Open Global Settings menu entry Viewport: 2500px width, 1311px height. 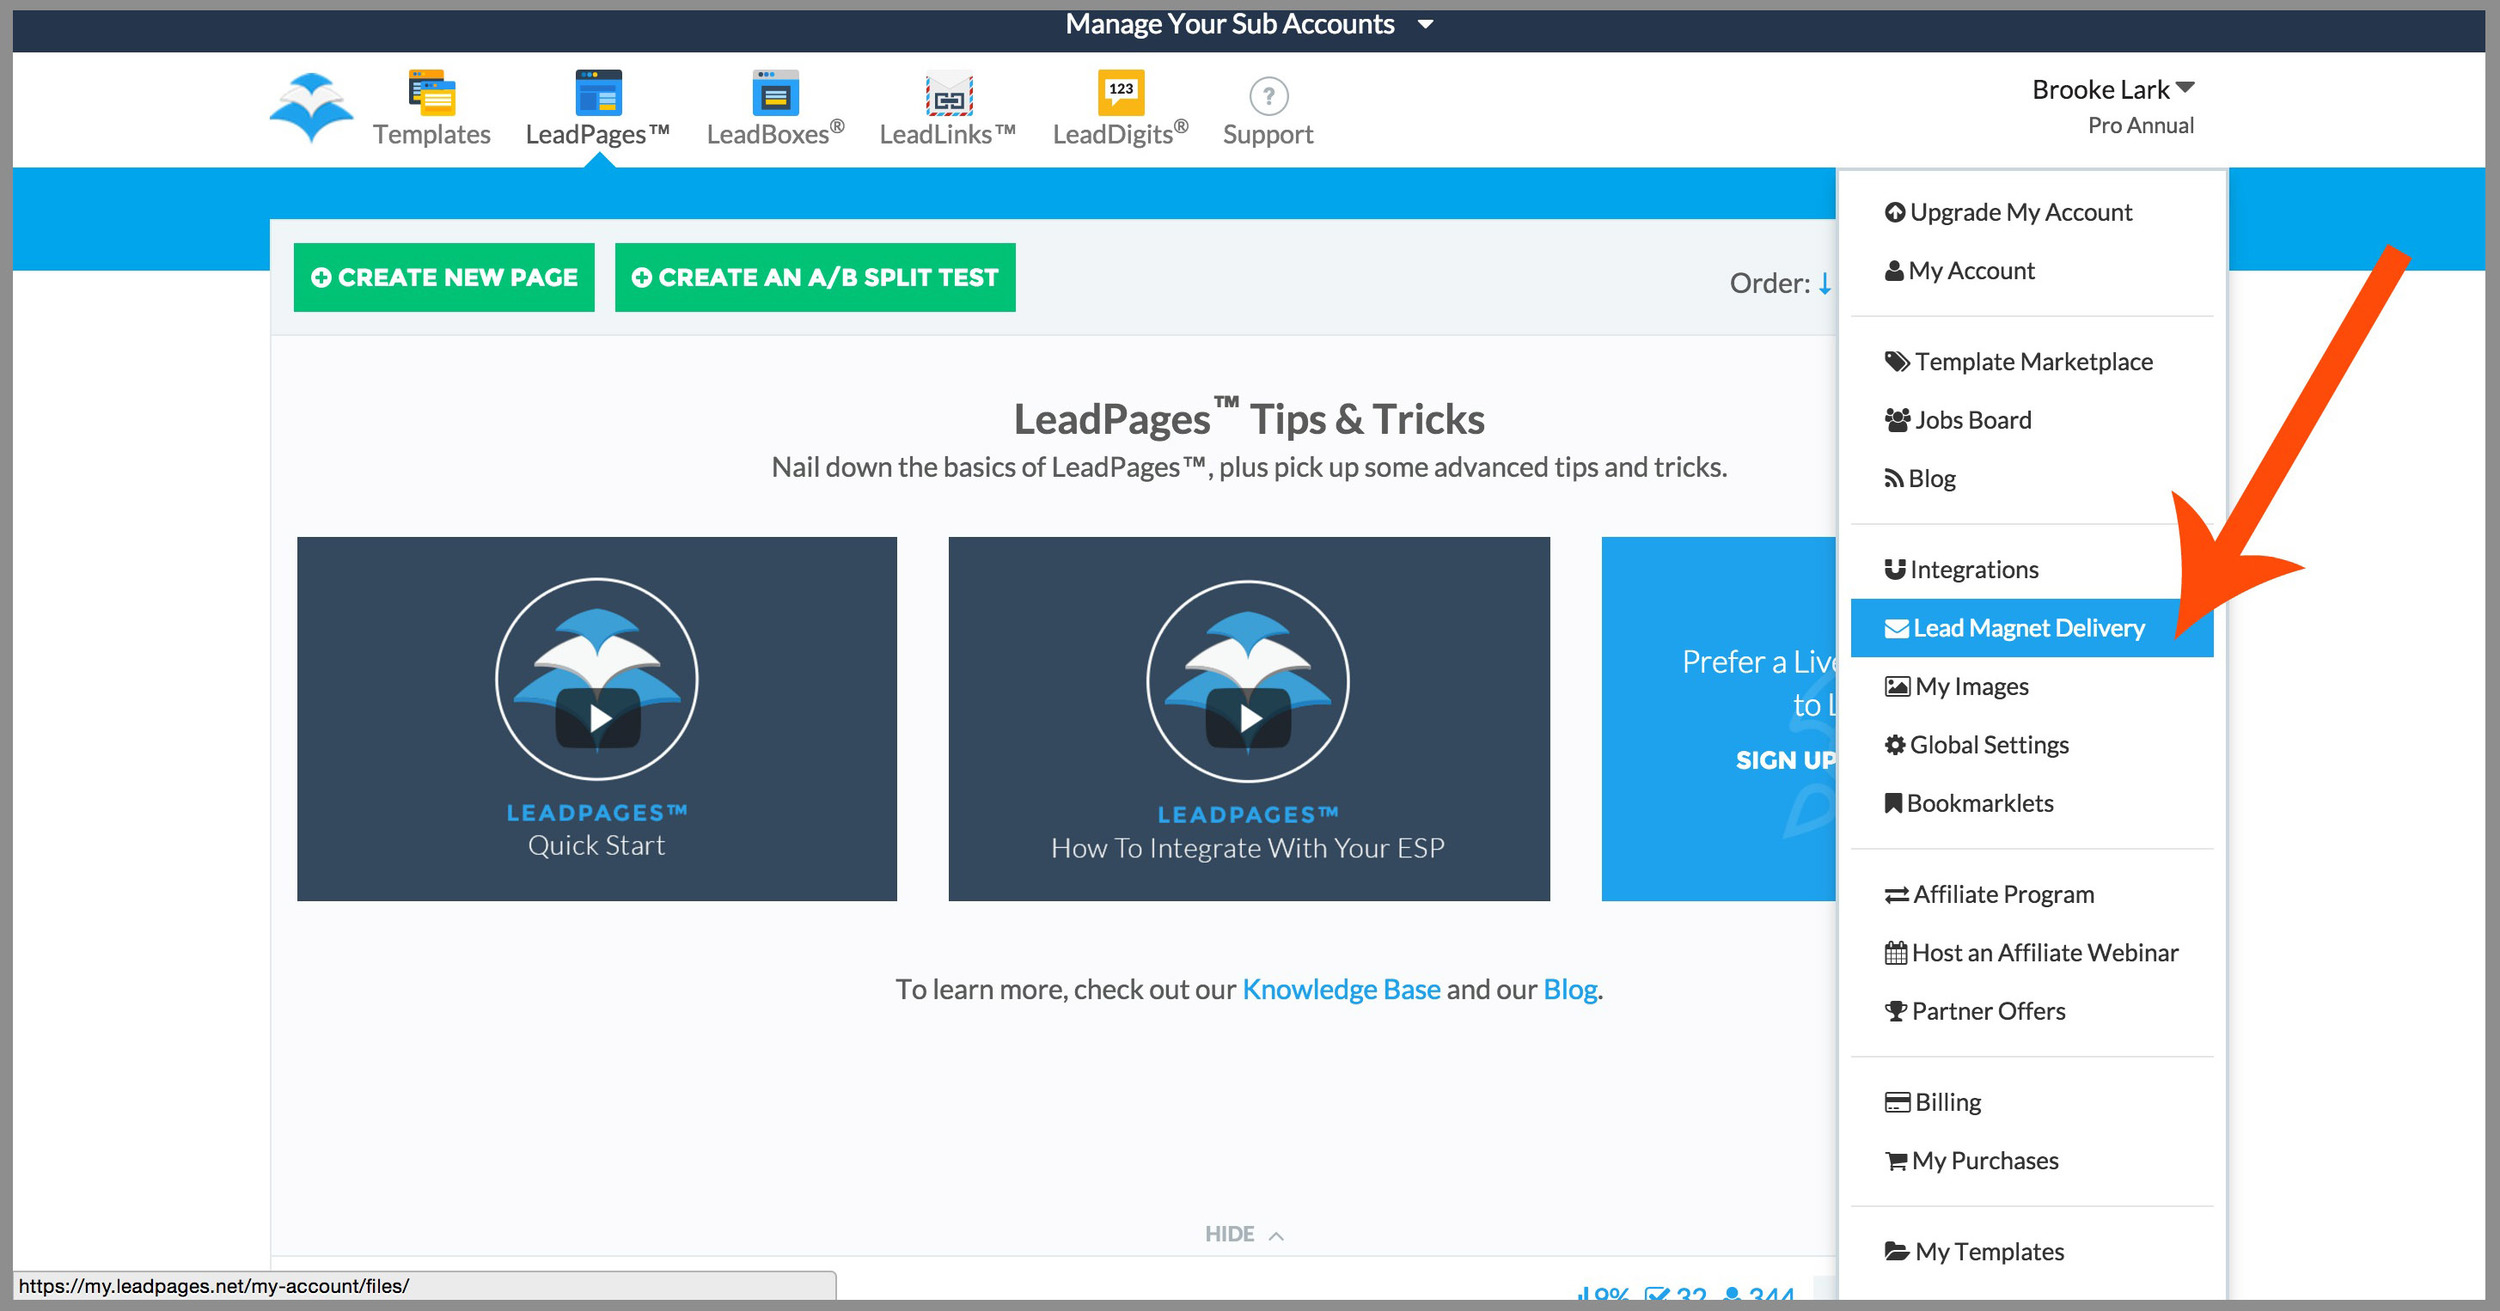click(x=1976, y=745)
